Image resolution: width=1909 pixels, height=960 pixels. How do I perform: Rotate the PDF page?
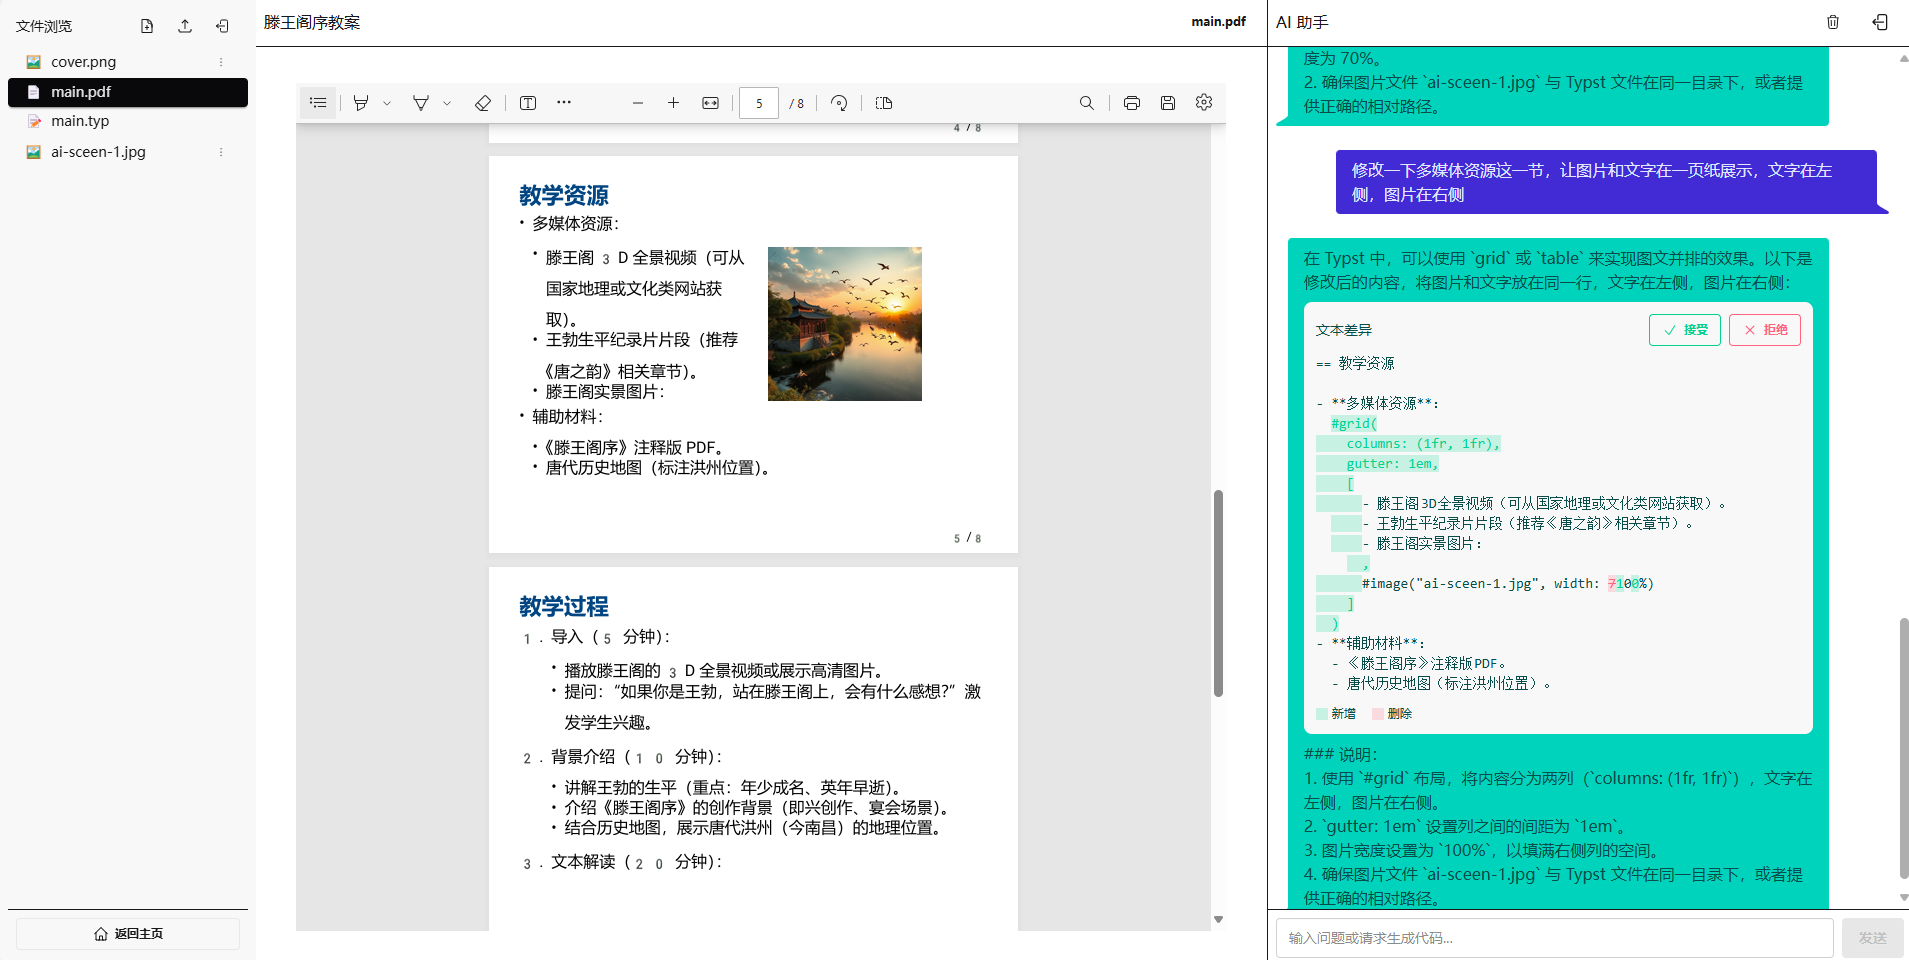tap(839, 102)
